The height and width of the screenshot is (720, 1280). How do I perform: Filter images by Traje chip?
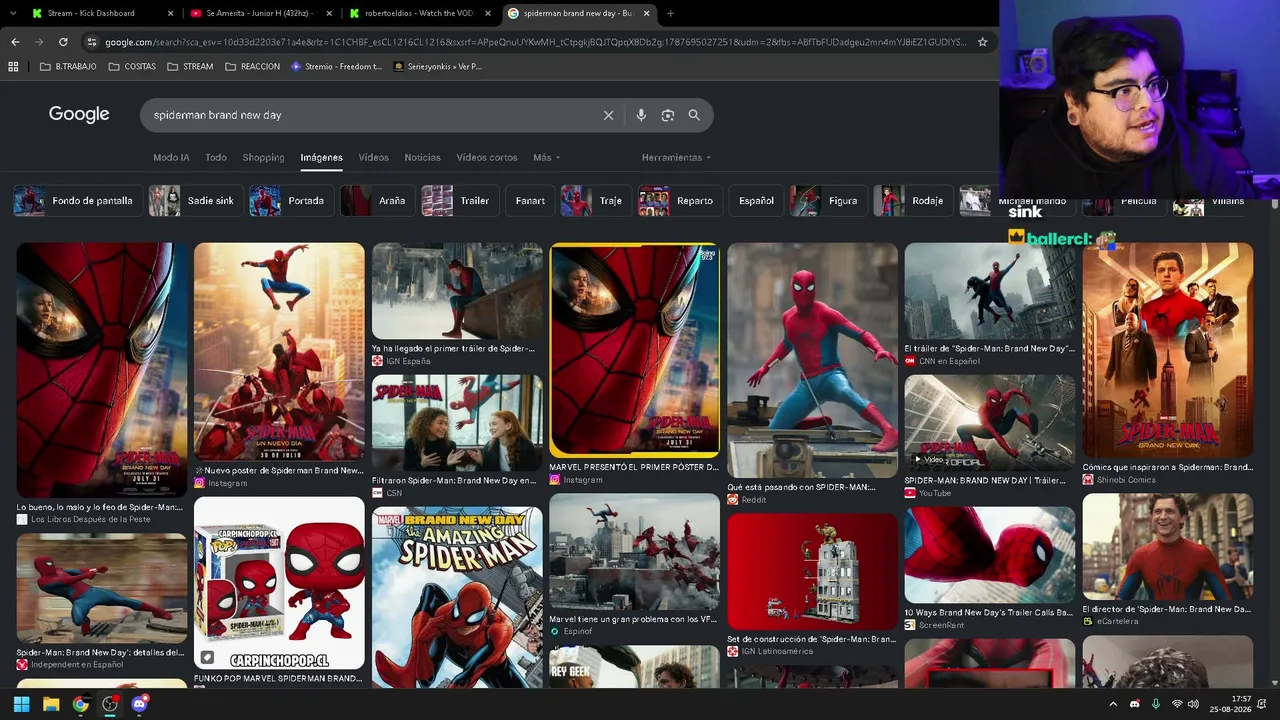594,201
